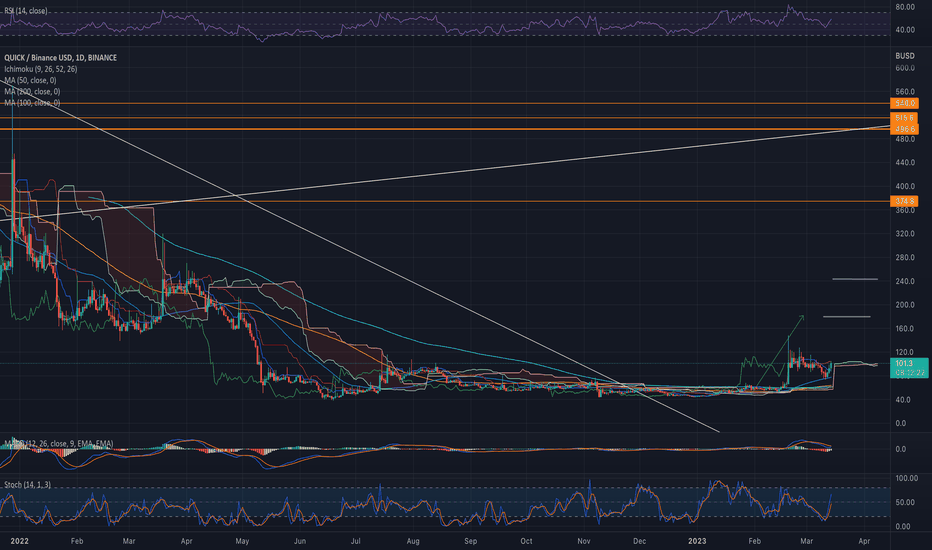The width and height of the screenshot is (932, 550).
Task: Click the 120.0 value on price axis
Action: [905, 352]
